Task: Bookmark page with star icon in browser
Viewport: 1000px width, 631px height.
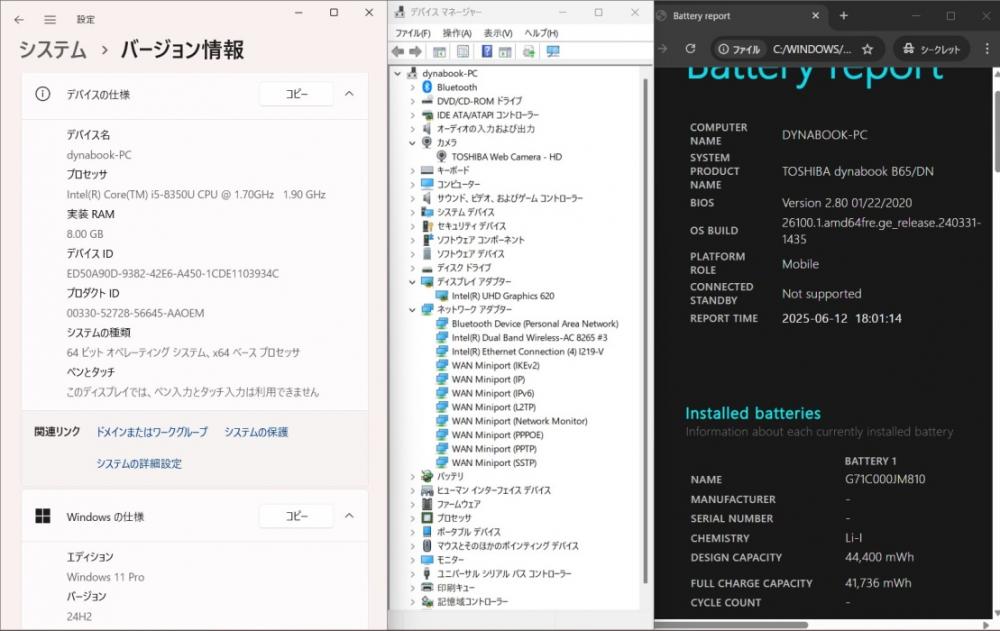Action: point(867,49)
